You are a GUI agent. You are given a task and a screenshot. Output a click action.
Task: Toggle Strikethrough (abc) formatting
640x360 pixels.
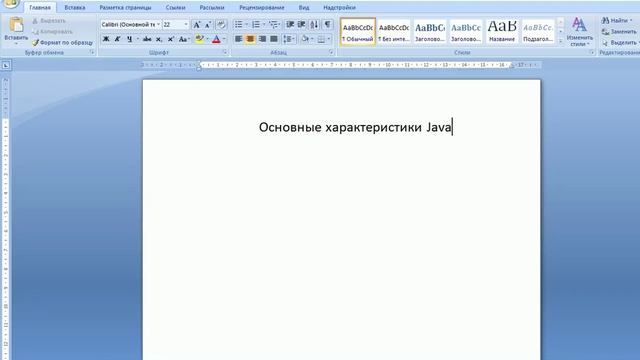[x=147, y=39]
